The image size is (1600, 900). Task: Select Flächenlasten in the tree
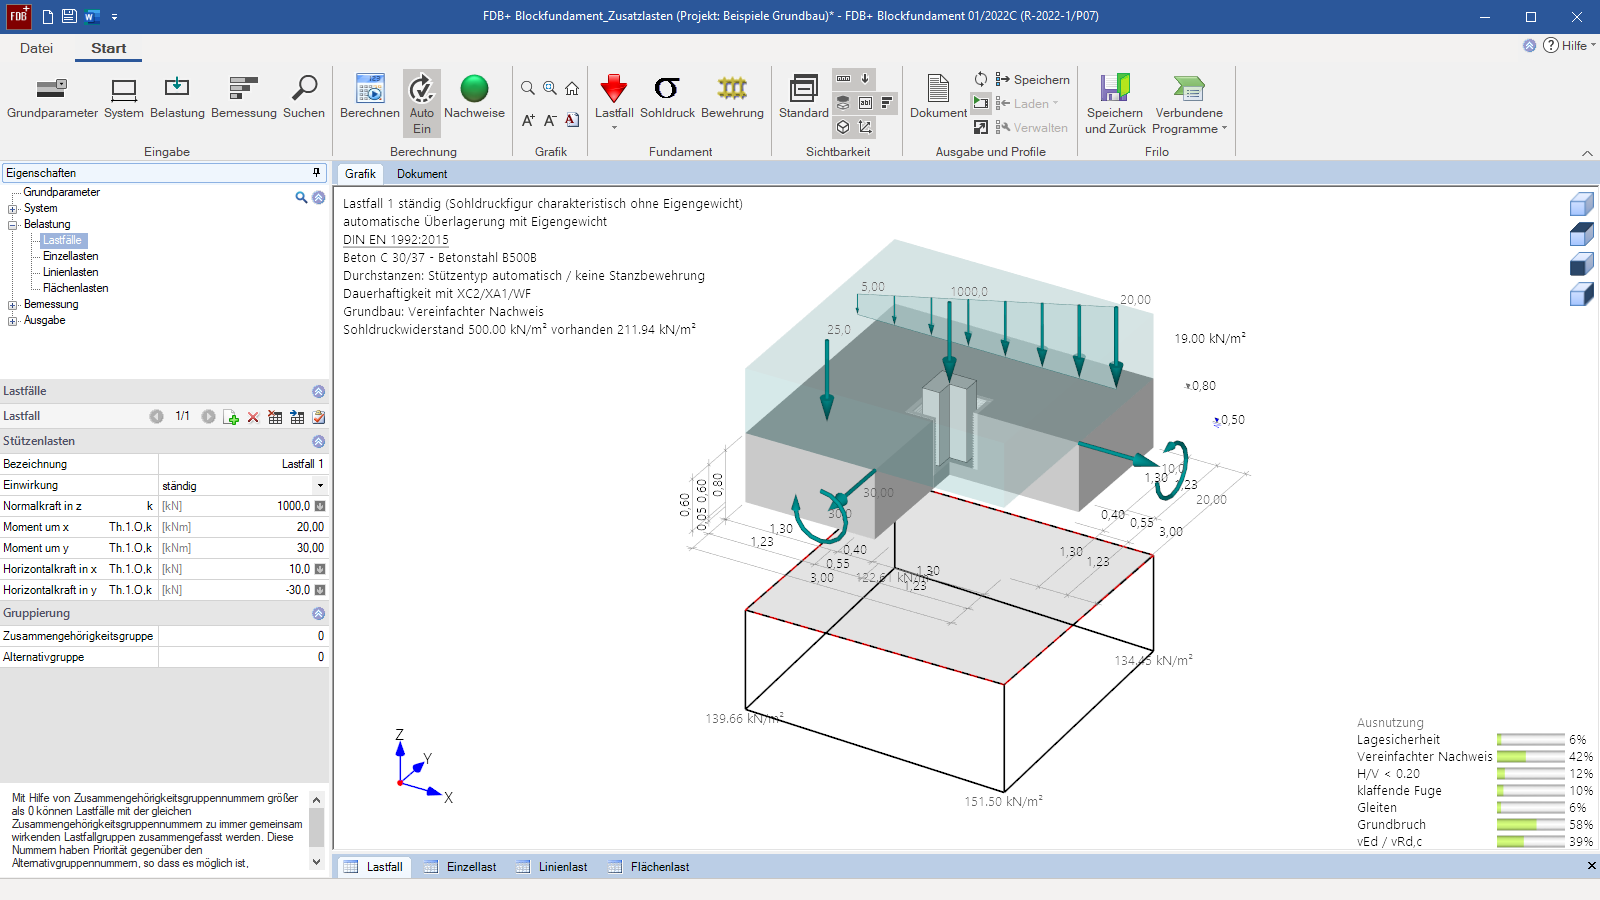point(76,288)
